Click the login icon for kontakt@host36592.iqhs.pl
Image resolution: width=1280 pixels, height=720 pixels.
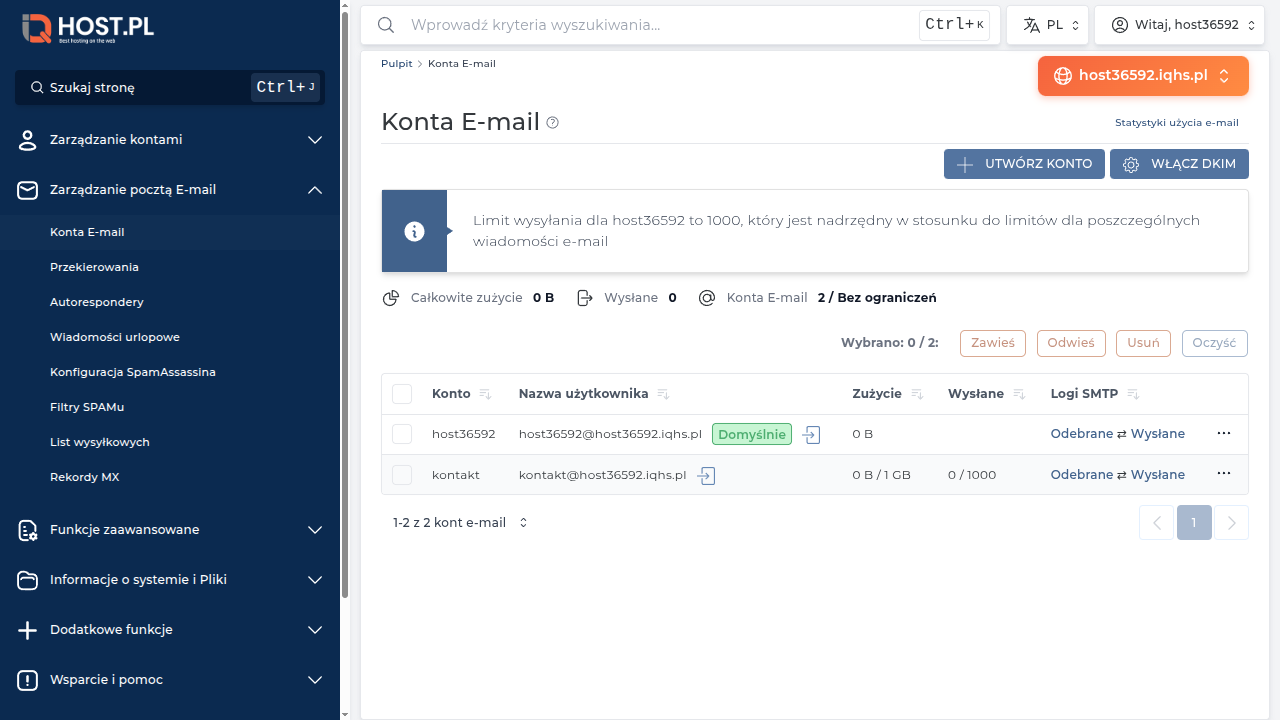pos(706,476)
